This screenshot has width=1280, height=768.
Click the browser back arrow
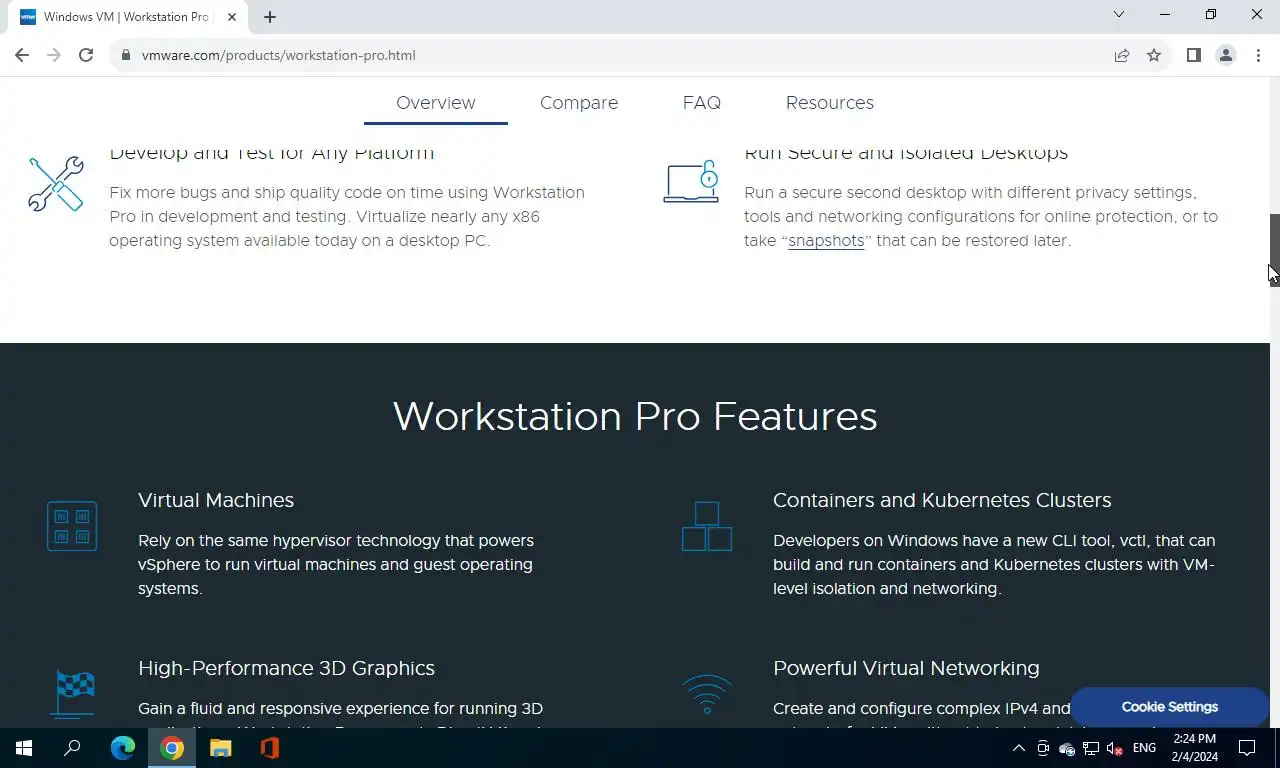point(22,55)
